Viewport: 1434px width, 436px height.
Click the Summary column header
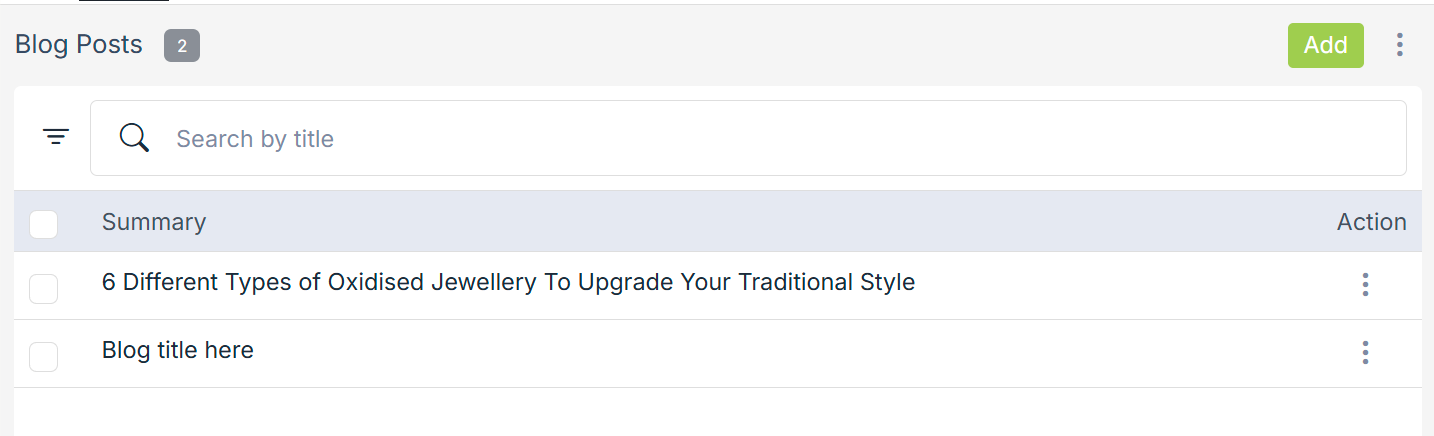(154, 222)
